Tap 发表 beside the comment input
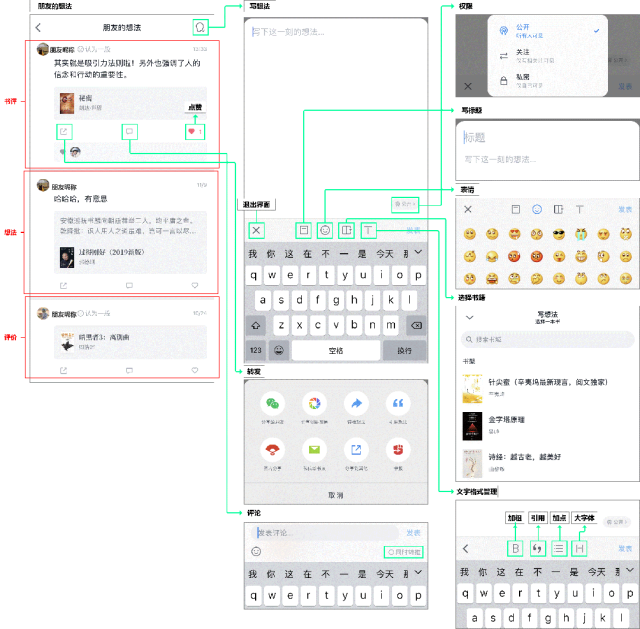This screenshot has height=629, width=640. pos(413,533)
